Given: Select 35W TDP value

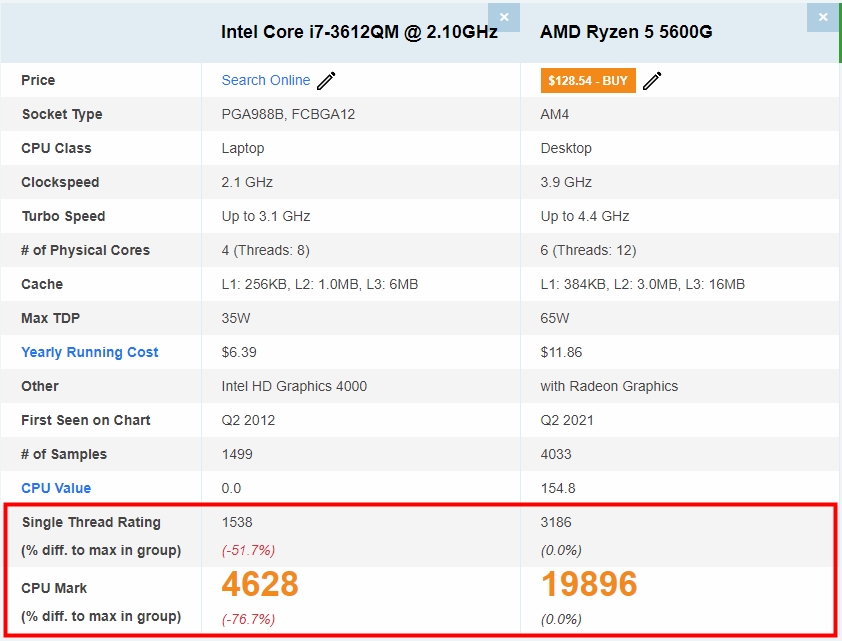Looking at the screenshot, I should pyautogui.click(x=236, y=318).
